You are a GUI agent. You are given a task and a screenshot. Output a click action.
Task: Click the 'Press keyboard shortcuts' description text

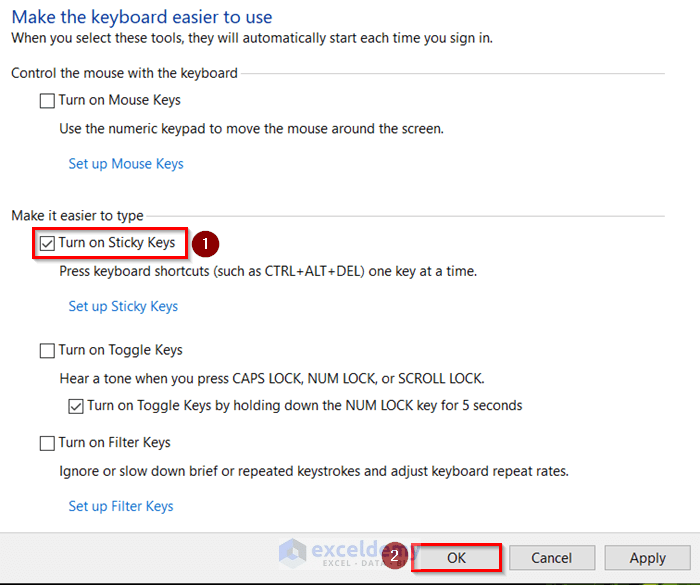[x=268, y=271]
